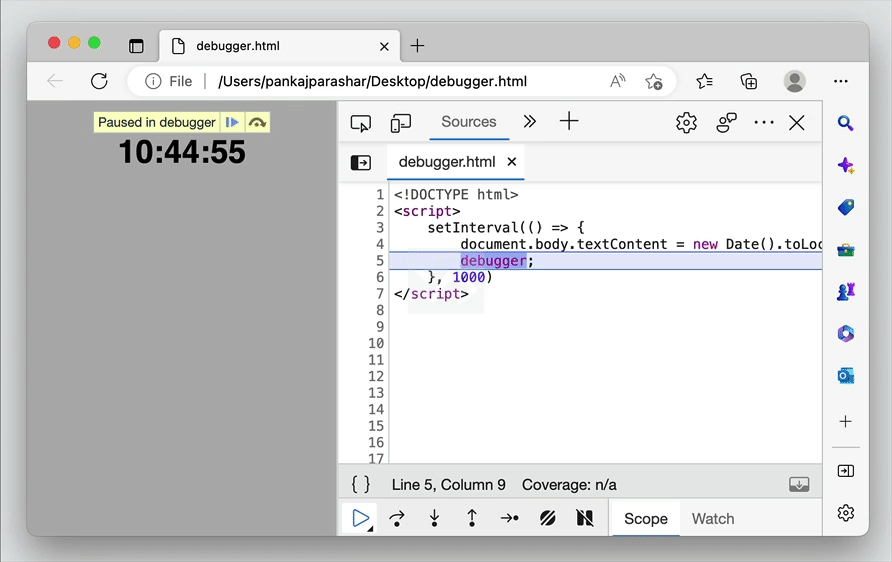Screen dimensions: 892x562
Task: Collapse the sidebar with the arrow-panel icon
Action: click(x=845, y=471)
